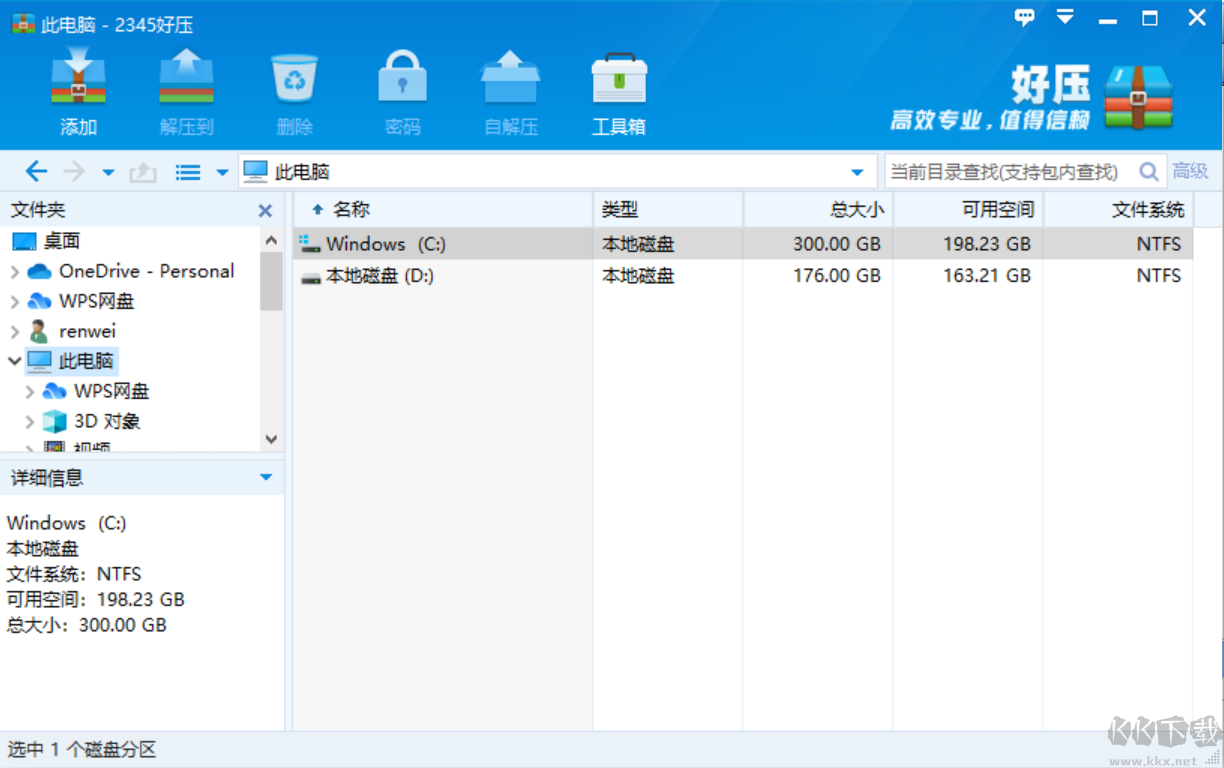Open the feedback speech bubble icon
The height and width of the screenshot is (768, 1224).
[x=1025, y=17]
